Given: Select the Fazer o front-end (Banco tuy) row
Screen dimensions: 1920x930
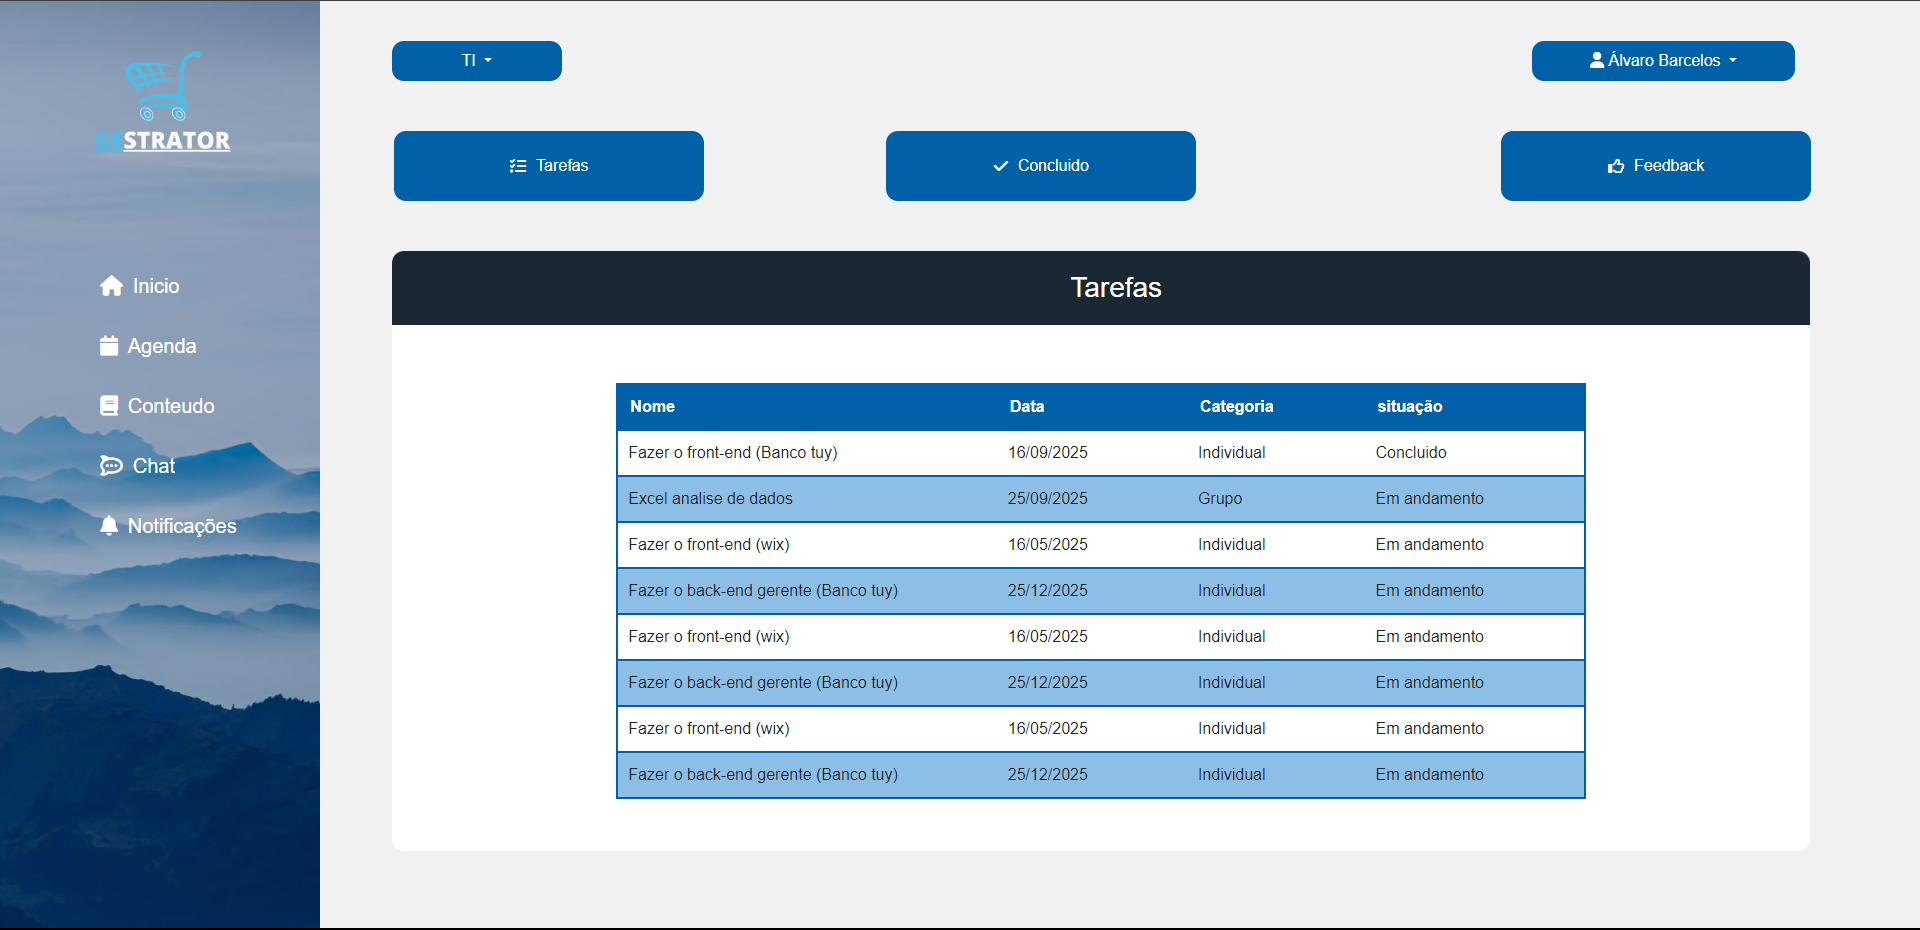Looking at the screenshot, I should click(x=1101, y=453).
